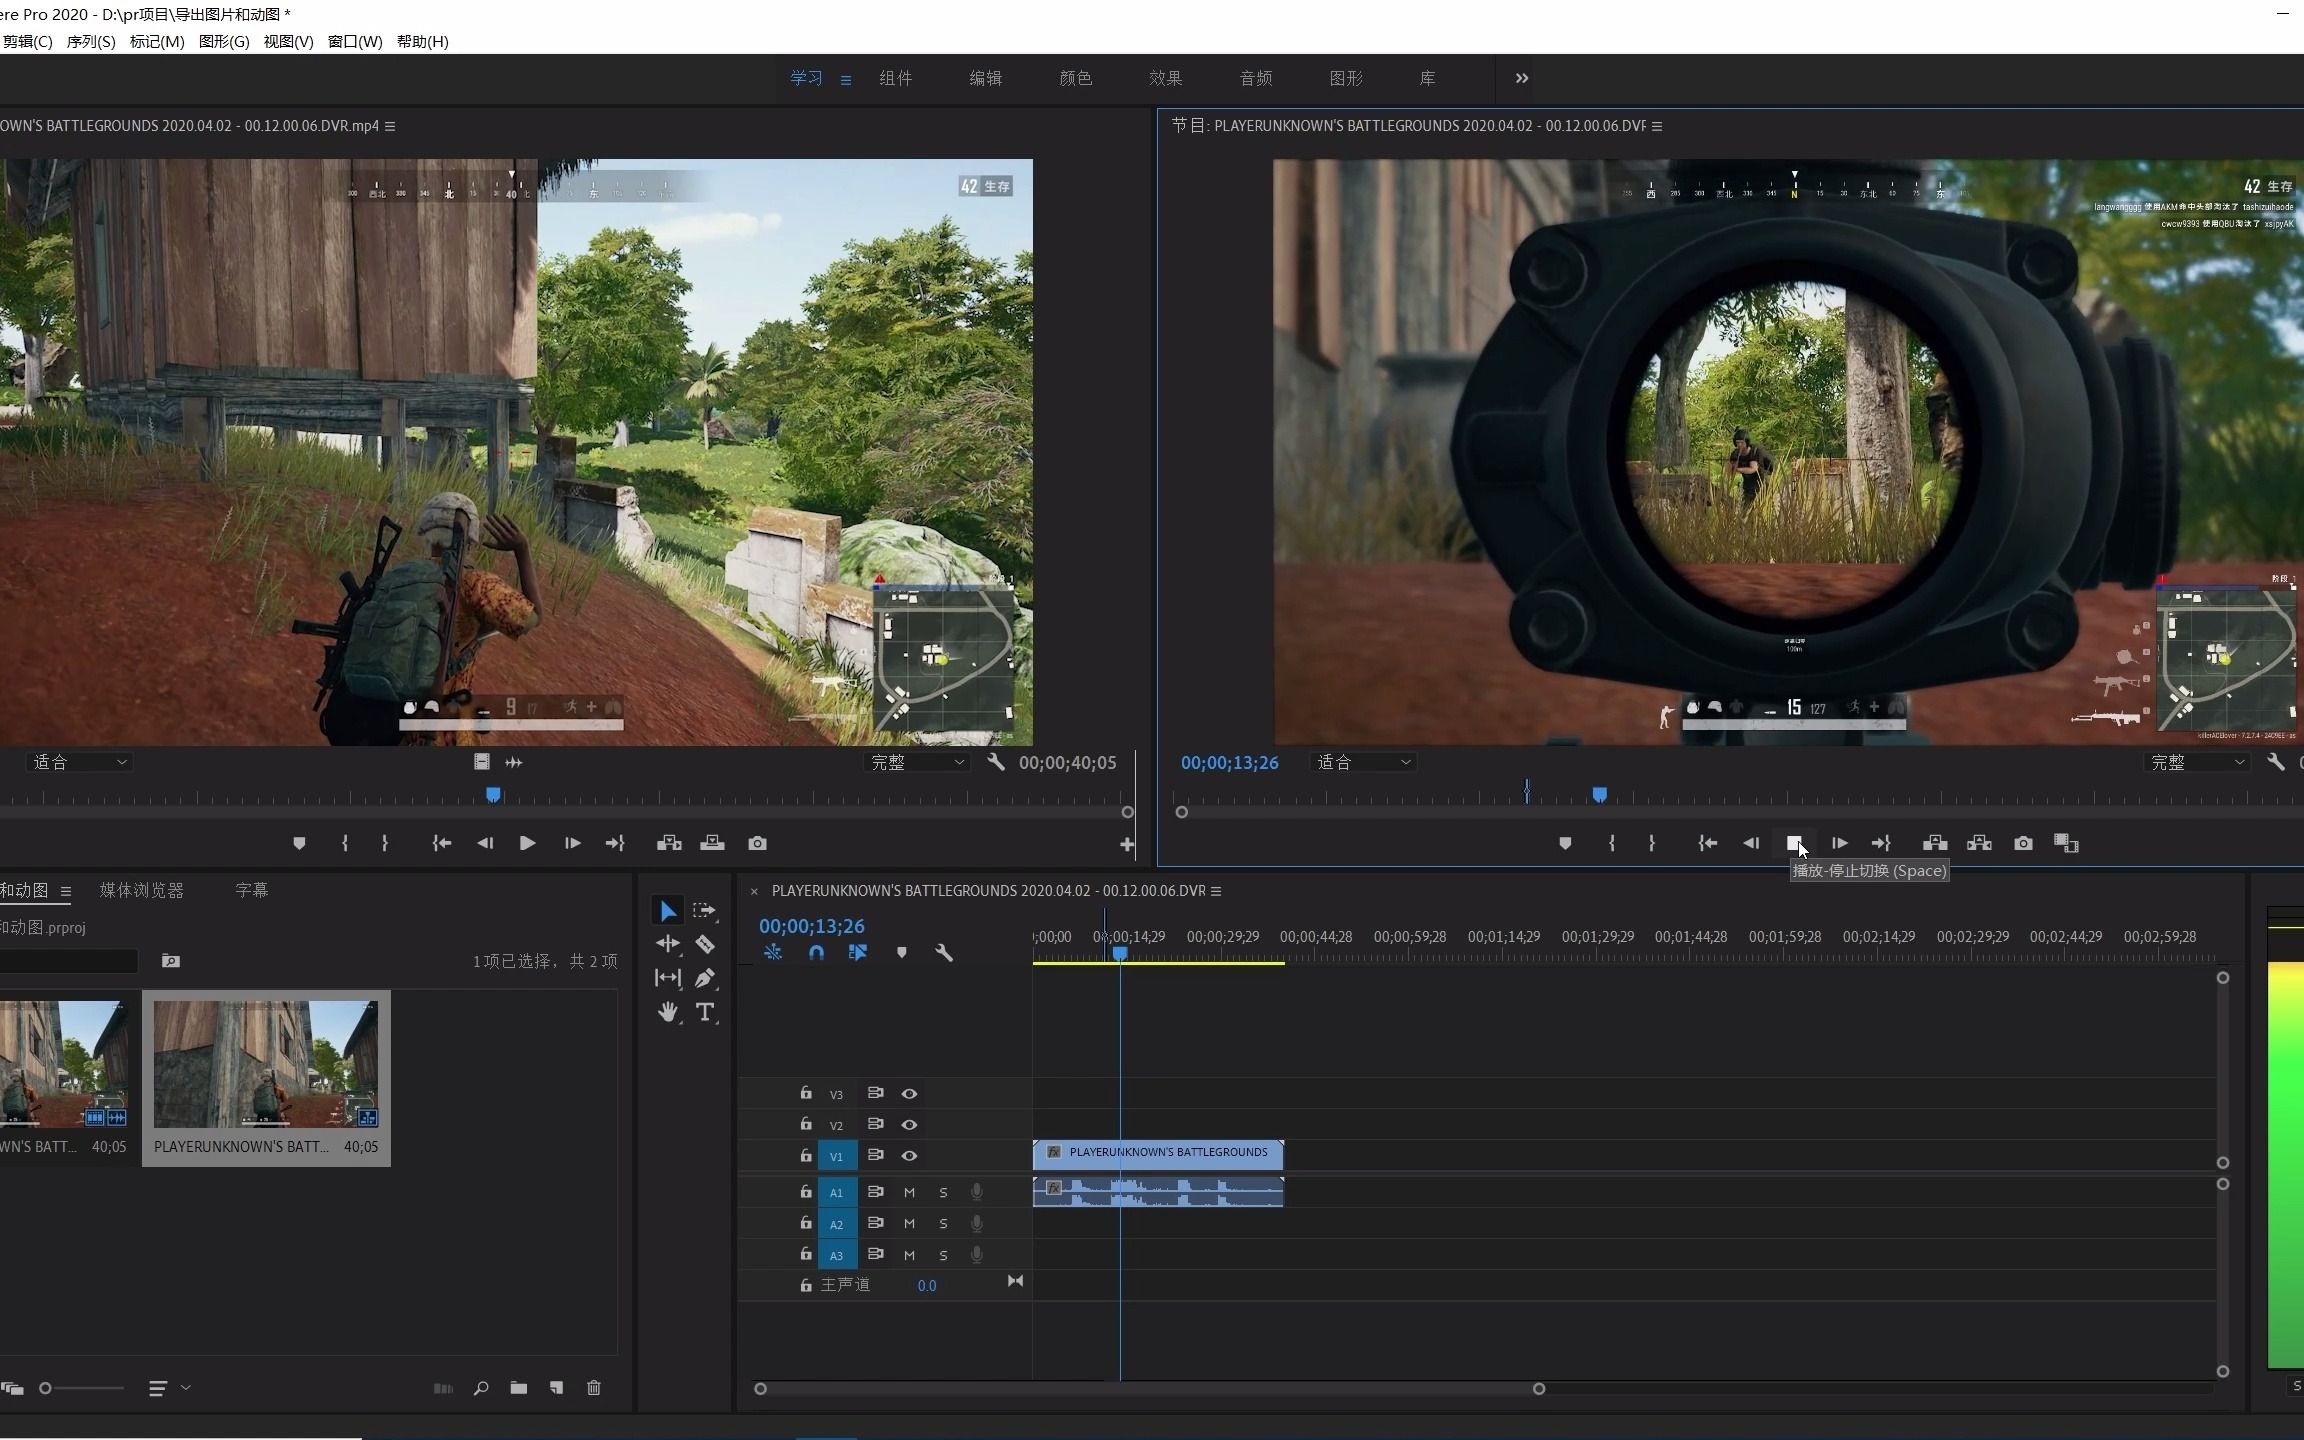Select the Track Select Forward tool

705,911
